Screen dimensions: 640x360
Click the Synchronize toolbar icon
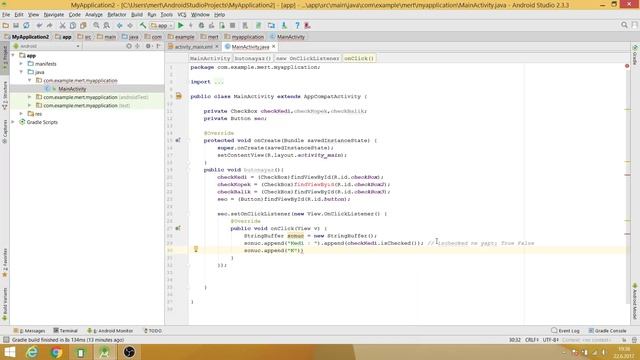tap(26, 25)
